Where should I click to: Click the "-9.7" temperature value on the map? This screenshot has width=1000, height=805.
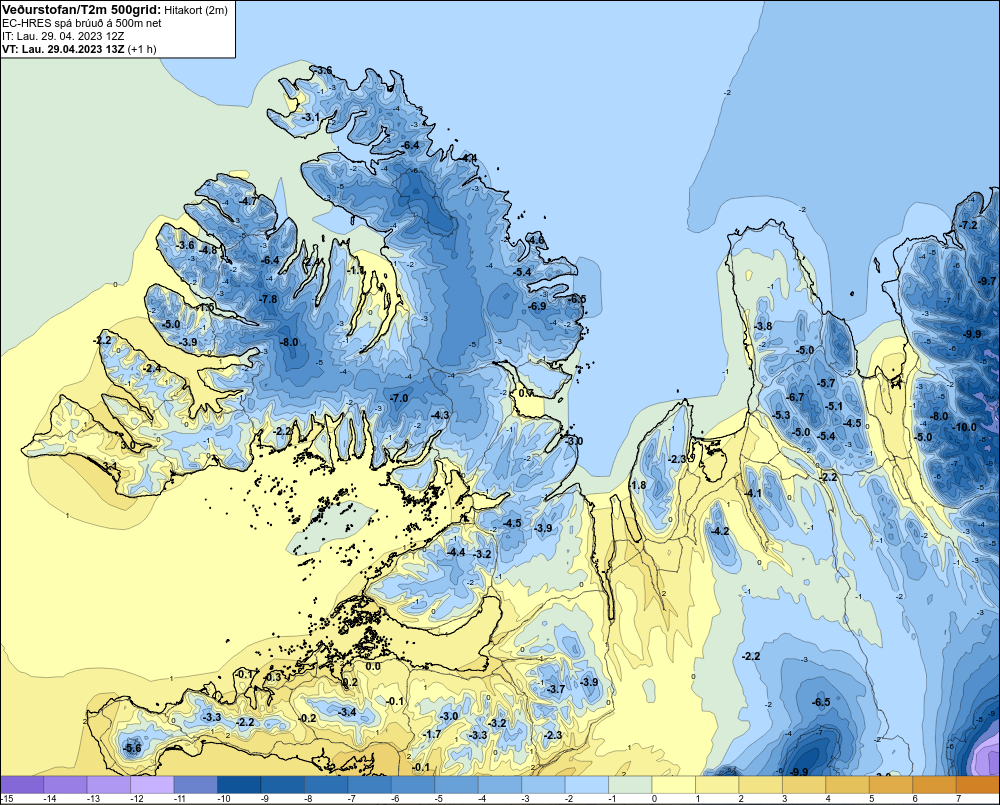[987, 281]
